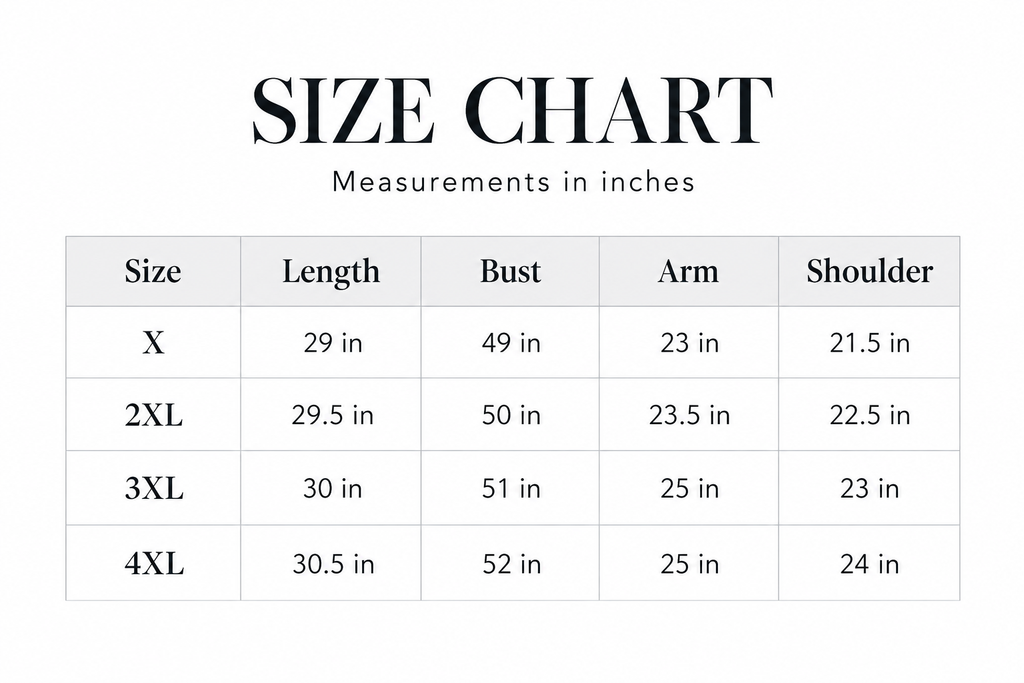
Task: Click the 50 in bust cell
Action: tap(511, 415)
